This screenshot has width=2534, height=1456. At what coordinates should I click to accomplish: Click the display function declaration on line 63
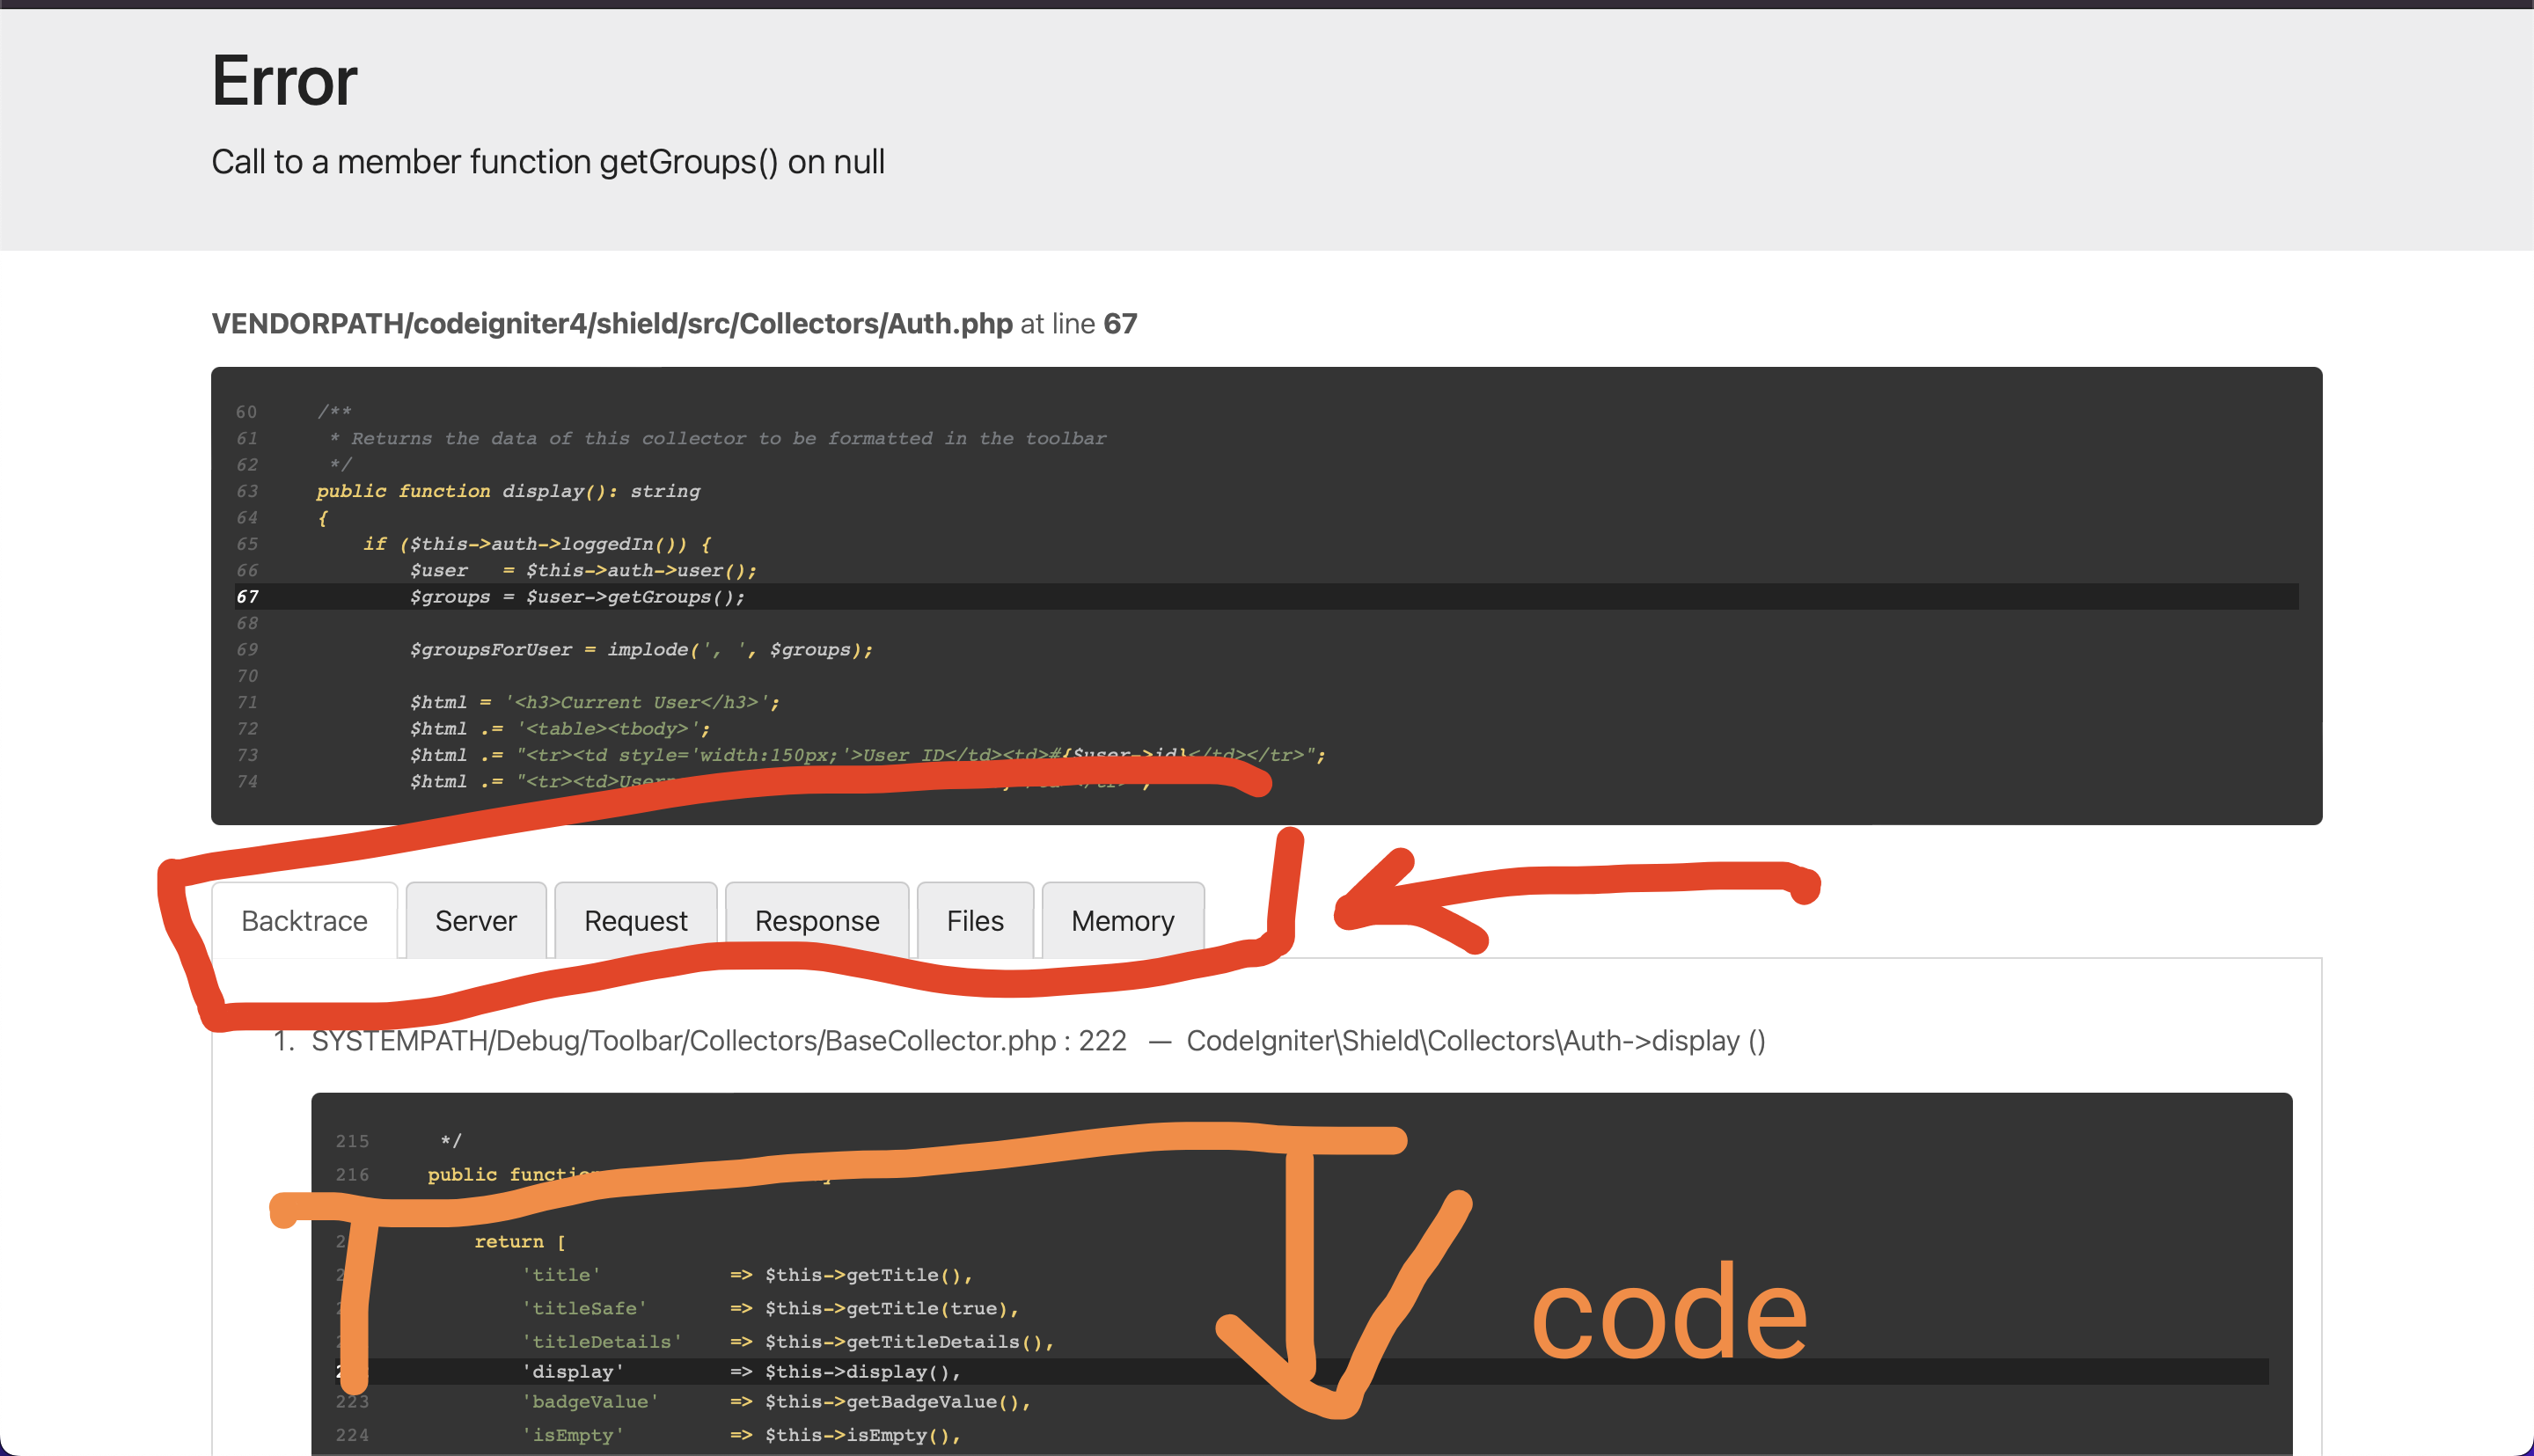pos(507,491)
